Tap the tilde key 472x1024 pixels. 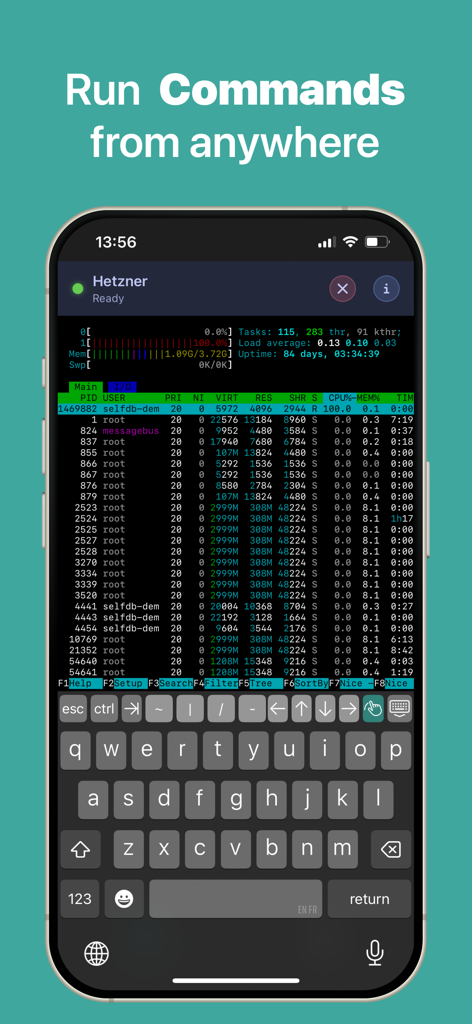tap(159, 709)
